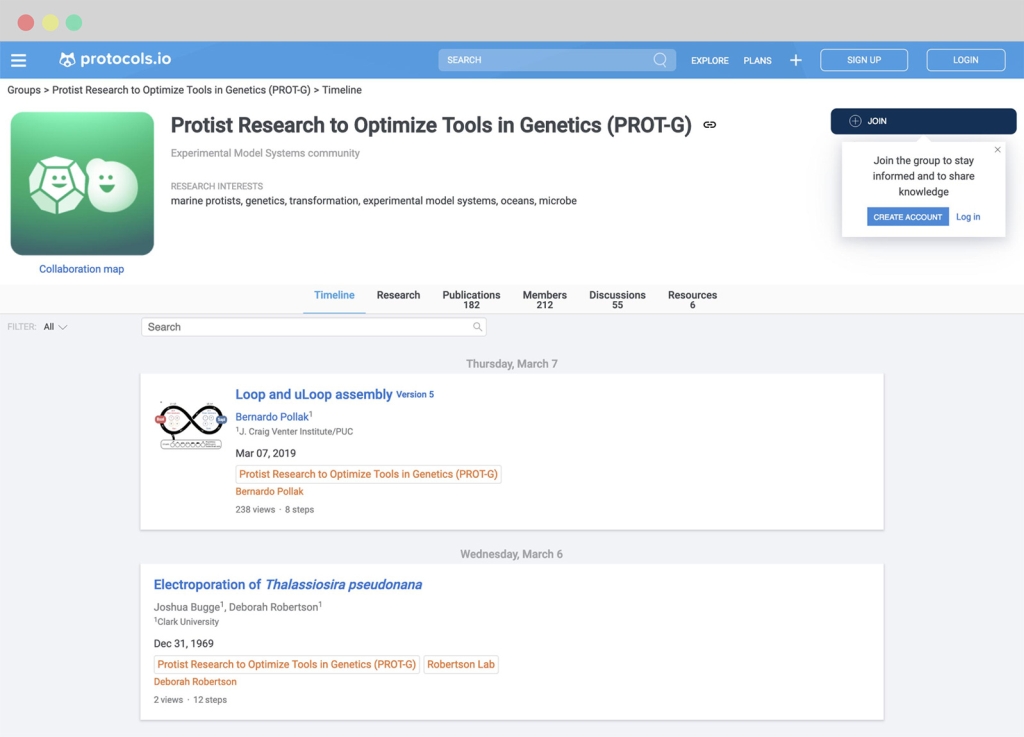Click Experimental Model Systems community subtitle
The width and height of the screenshot is (1024, 737).
(x=265, y=153)
